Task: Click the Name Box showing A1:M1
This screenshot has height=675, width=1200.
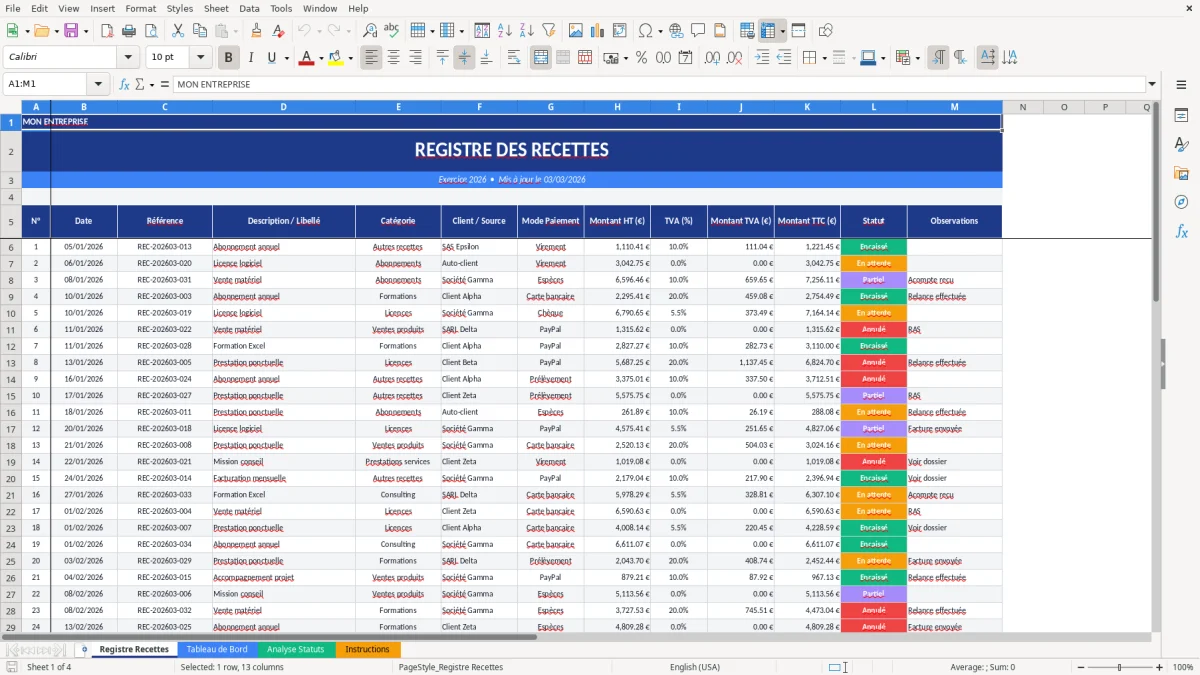Action: click(x=45, y=84)
